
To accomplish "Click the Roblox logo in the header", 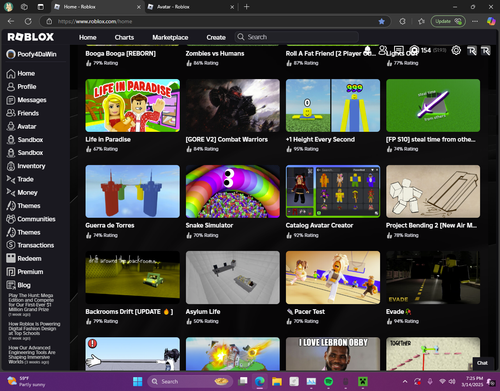I will 30,37.
